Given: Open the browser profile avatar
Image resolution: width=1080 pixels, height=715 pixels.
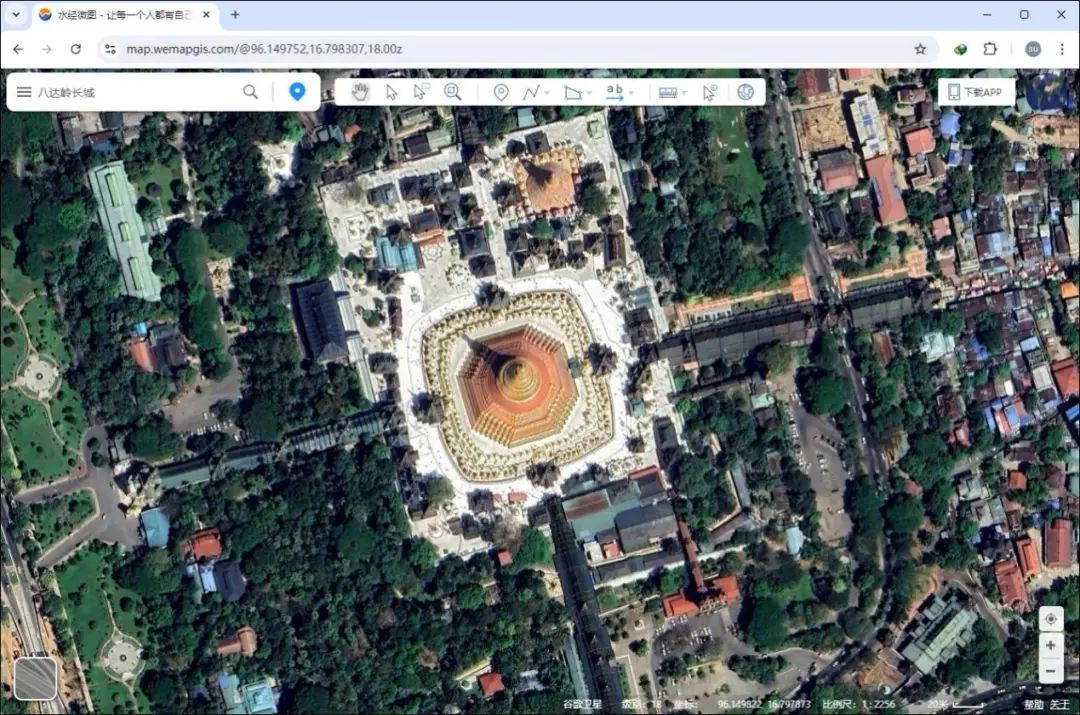Looking at the screenshot, I should tap(1032, 49).
